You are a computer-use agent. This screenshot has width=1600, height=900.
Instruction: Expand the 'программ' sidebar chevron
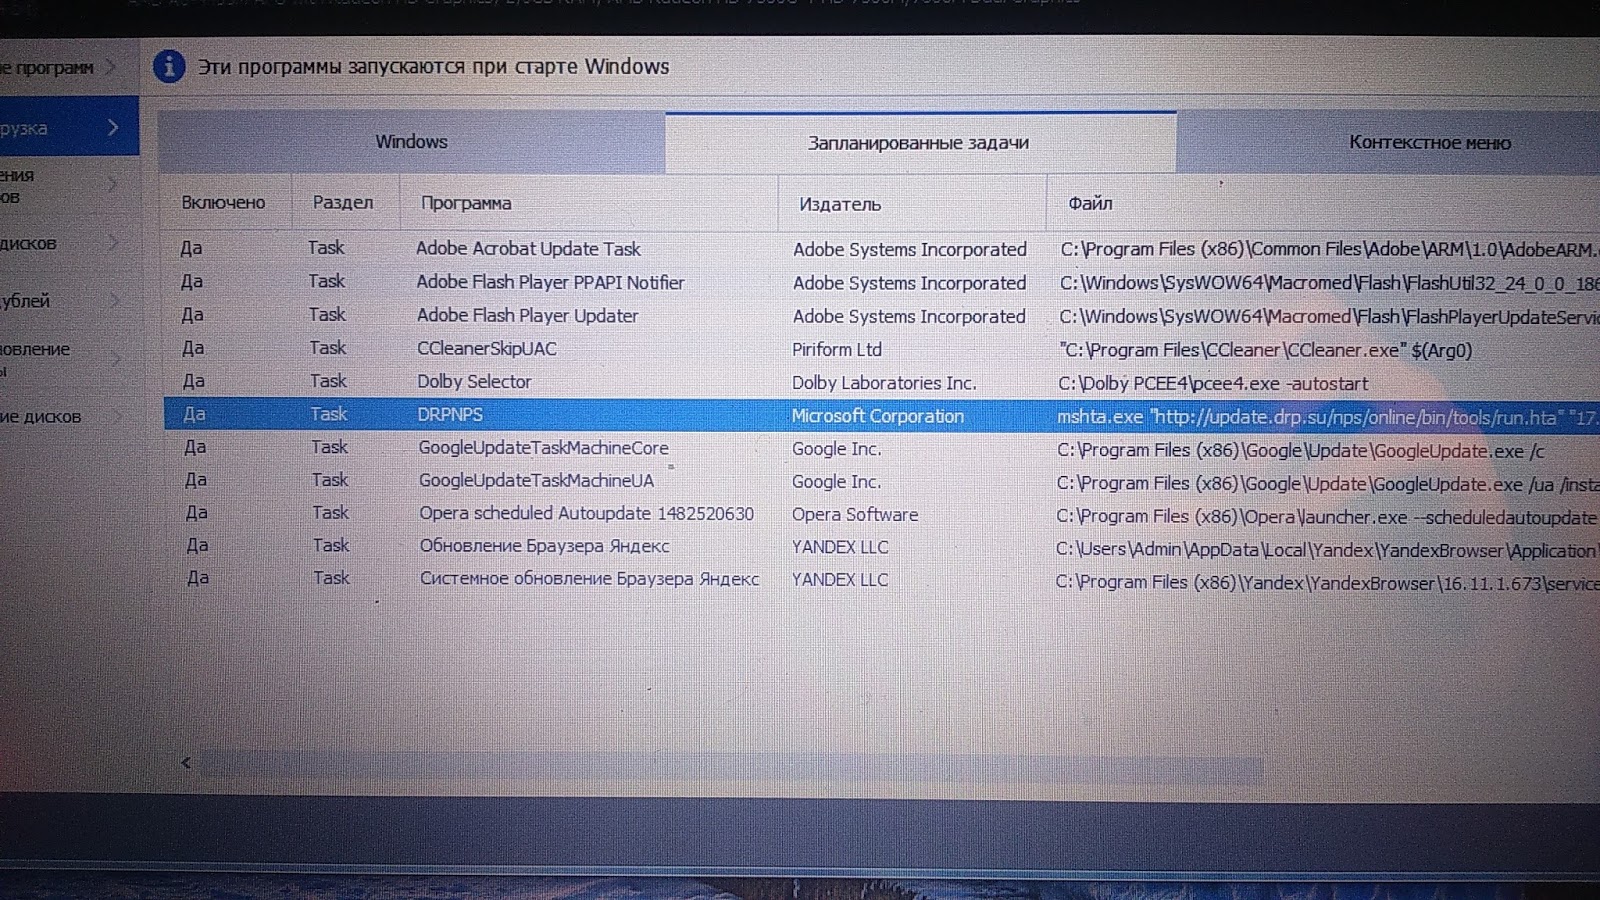pos(111,67)
